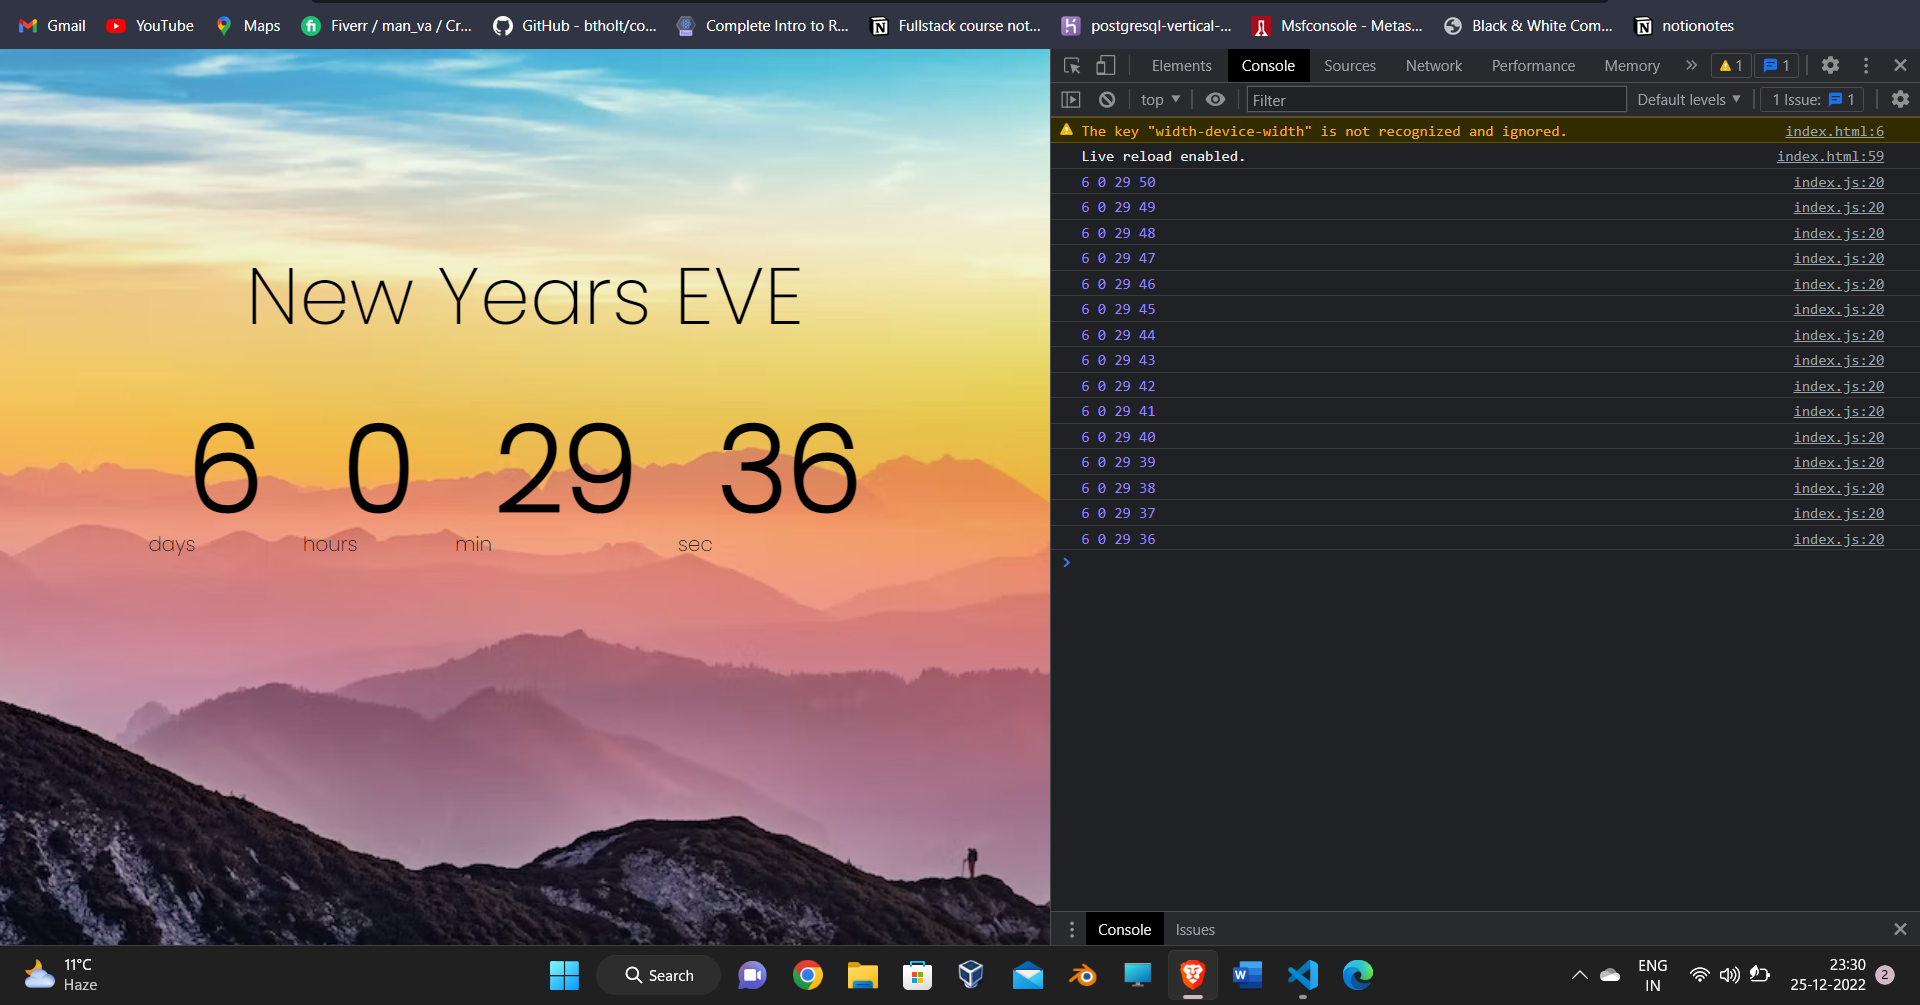This screenshot has width=1920, height=1005.
Task: Open the Sources tab
Action: 1349,66
